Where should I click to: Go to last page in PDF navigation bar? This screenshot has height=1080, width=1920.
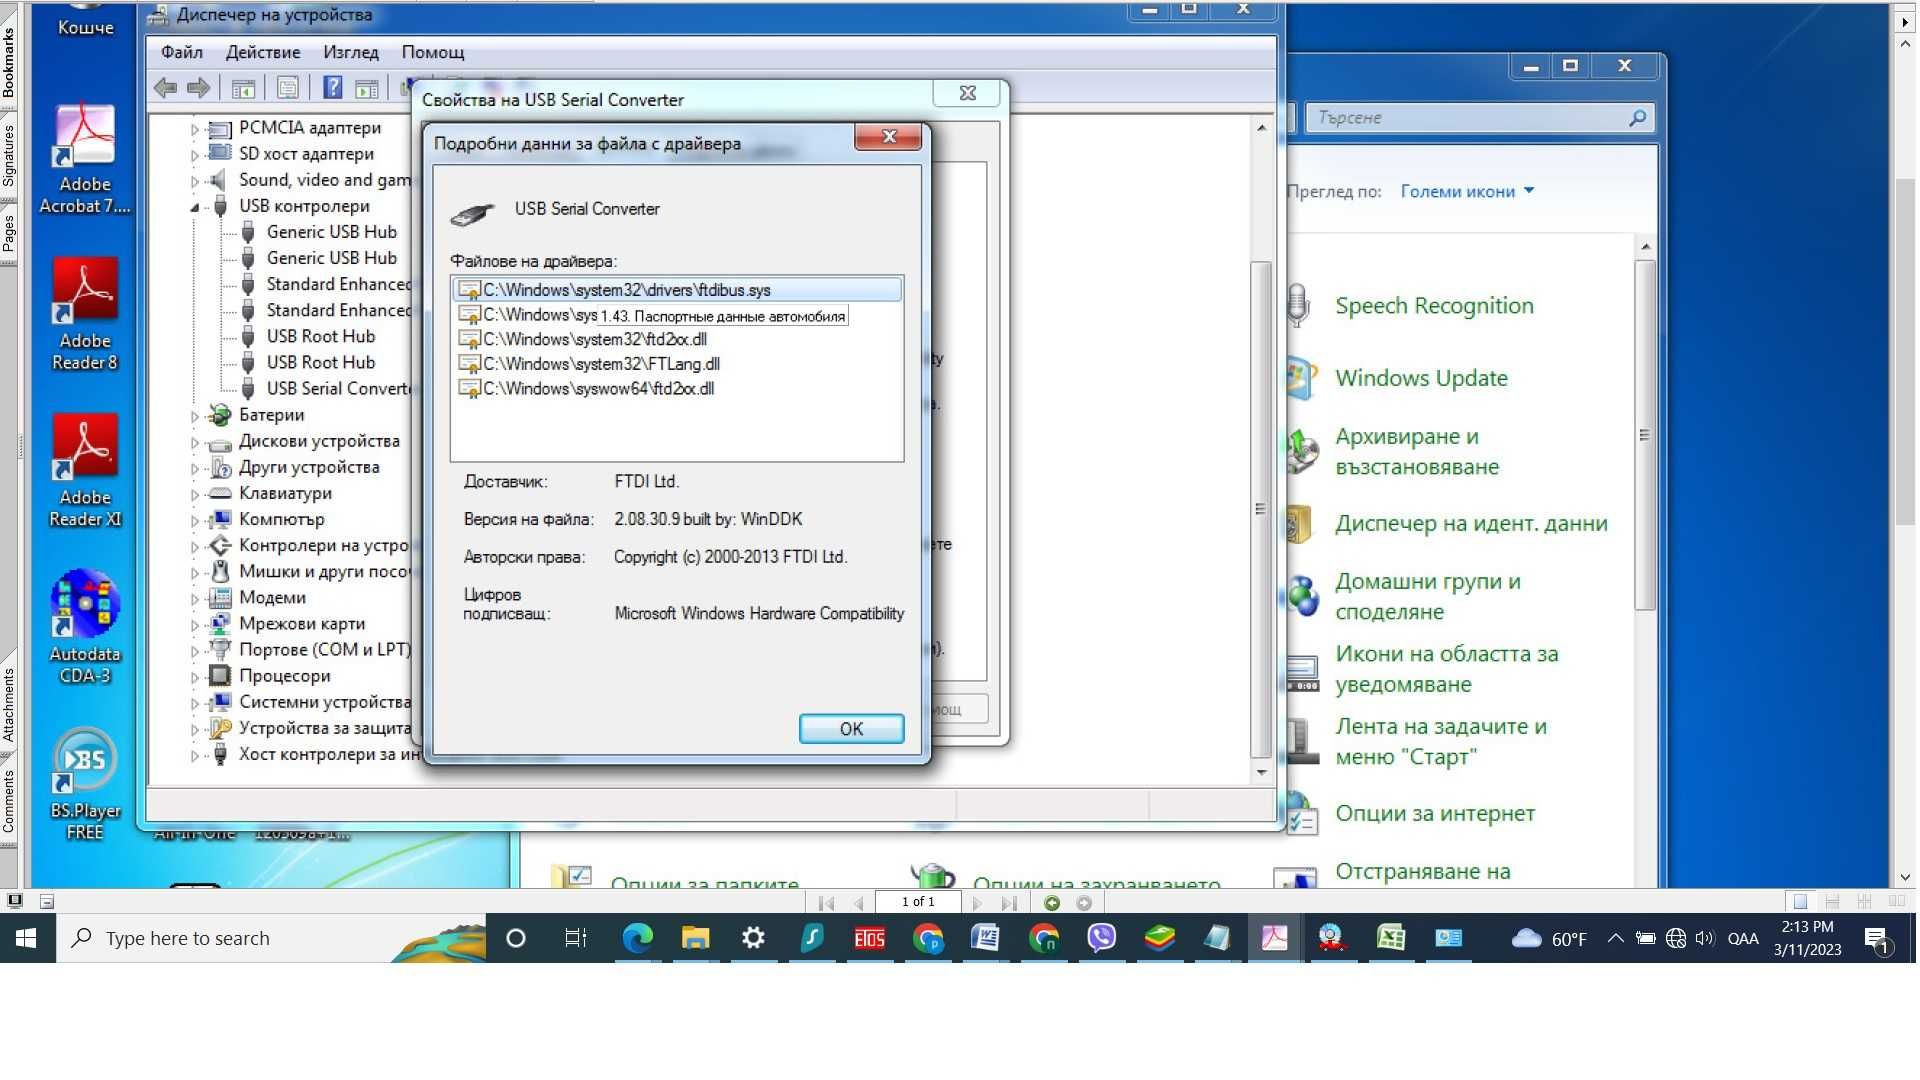coord(1009,903)
